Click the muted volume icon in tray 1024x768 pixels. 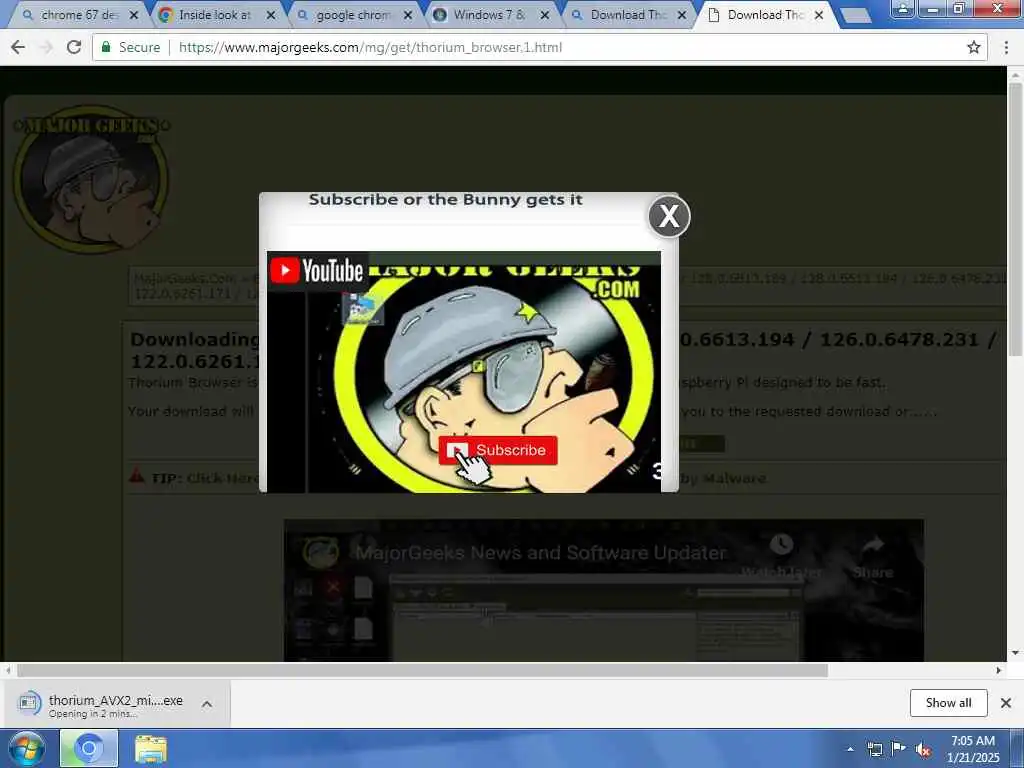coord(923,749)
